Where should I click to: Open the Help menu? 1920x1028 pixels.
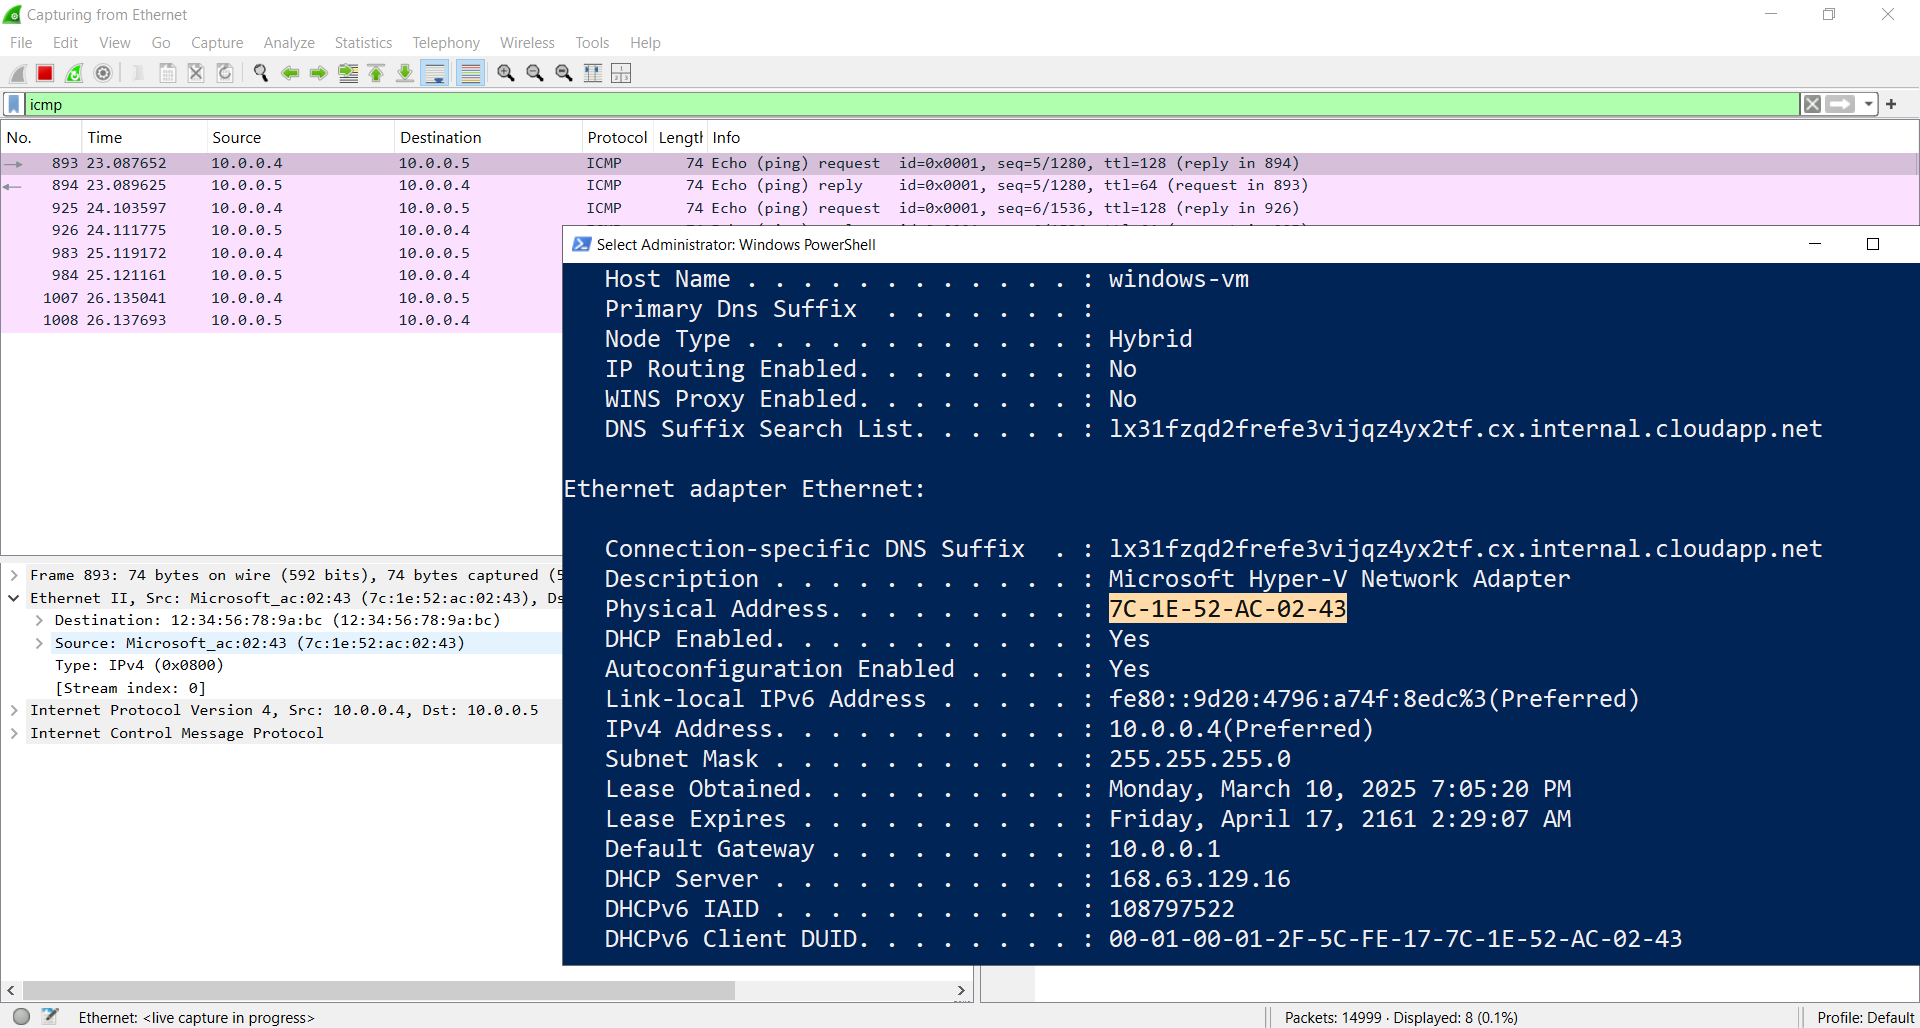pyautogui.click(x=645, y=43)
